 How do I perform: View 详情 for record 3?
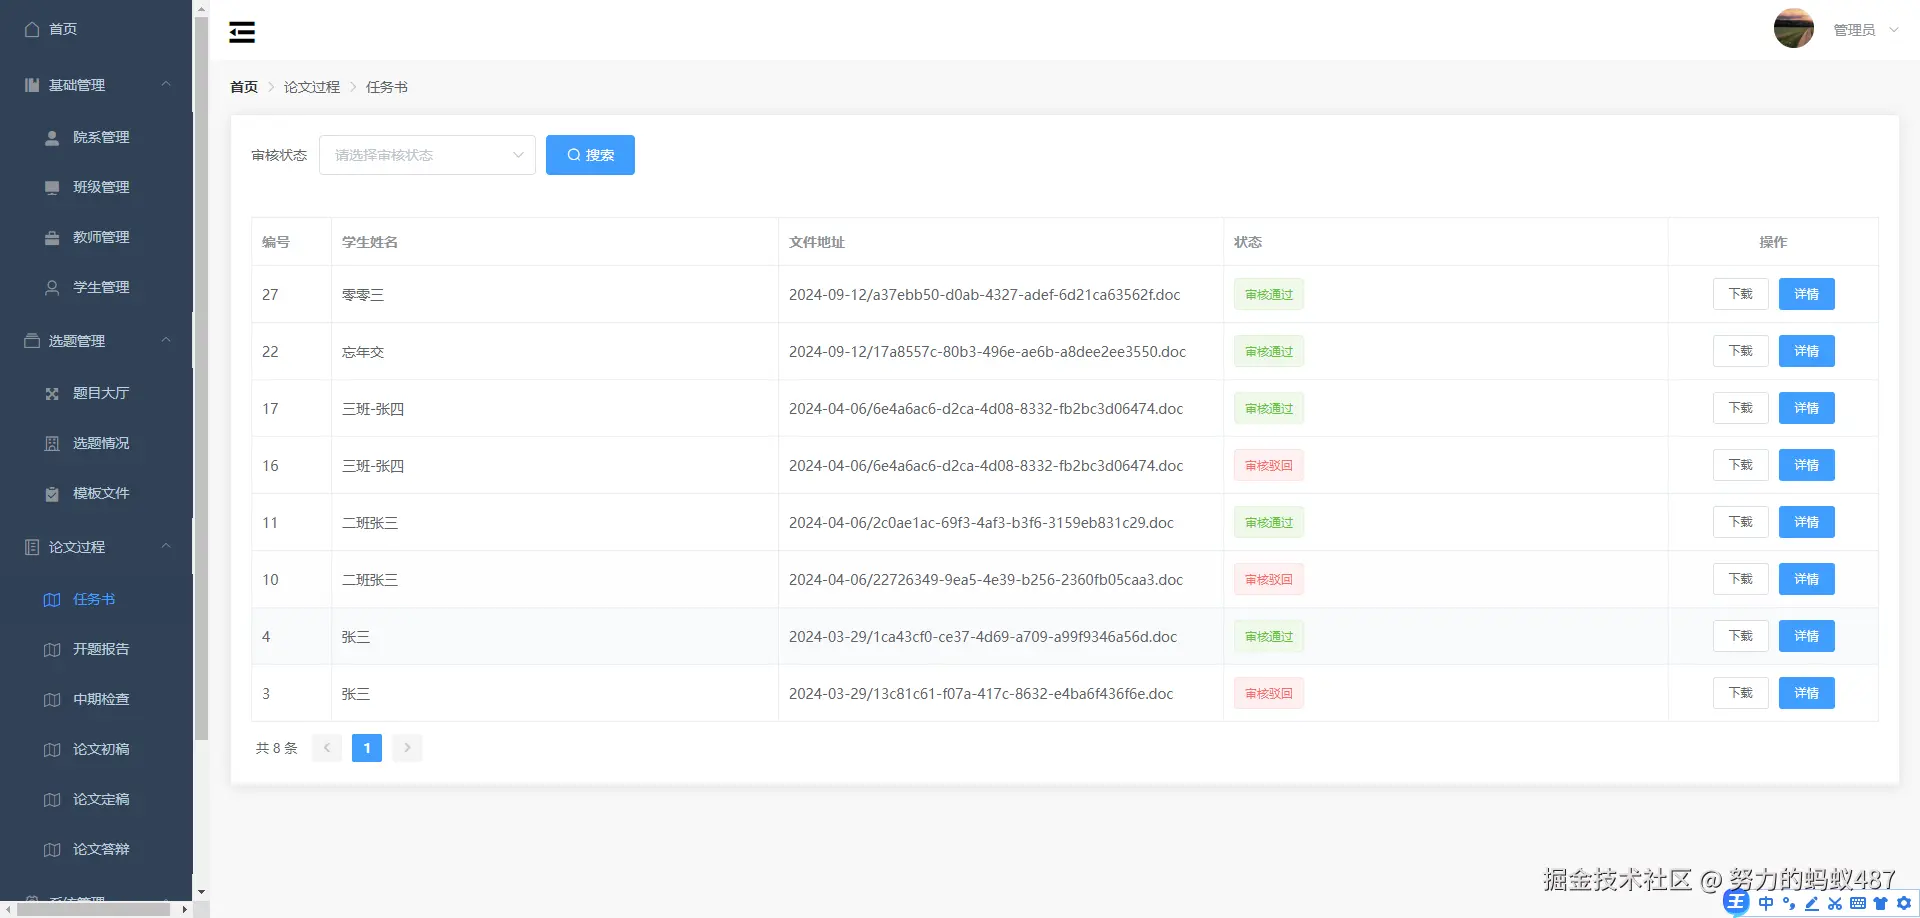[1807, 693]
